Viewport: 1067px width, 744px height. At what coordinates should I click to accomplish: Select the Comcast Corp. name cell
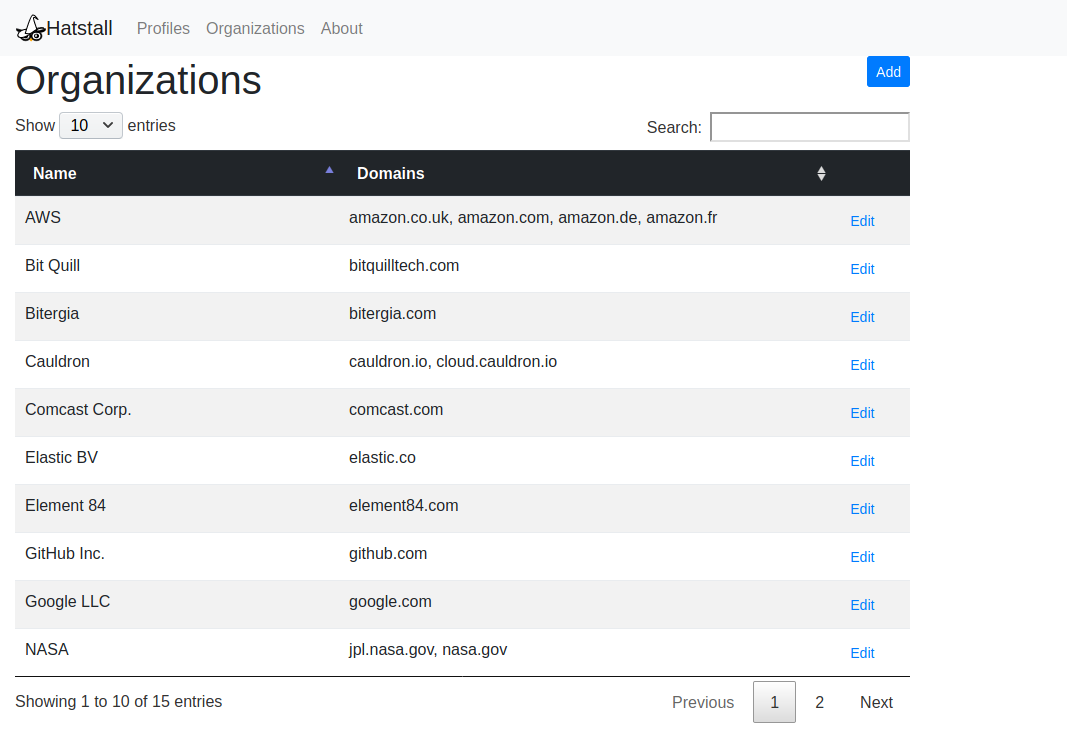pyautogui.click(x=177, y=413)
